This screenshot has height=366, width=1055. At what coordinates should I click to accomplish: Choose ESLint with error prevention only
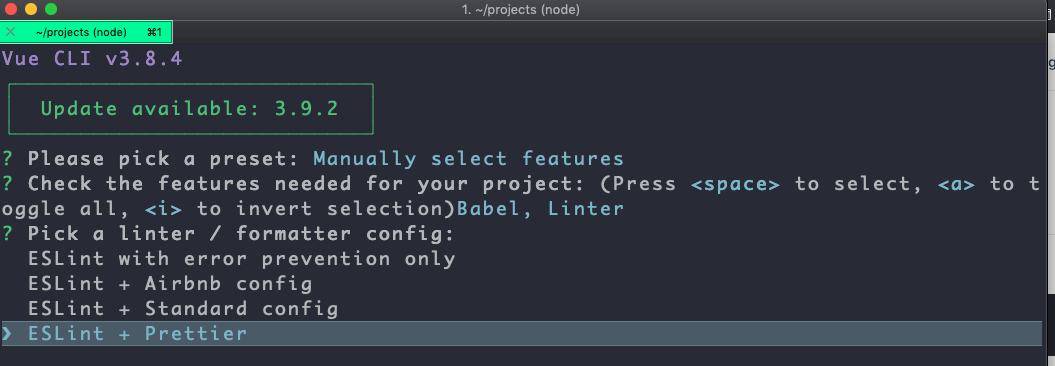point(242,258)
